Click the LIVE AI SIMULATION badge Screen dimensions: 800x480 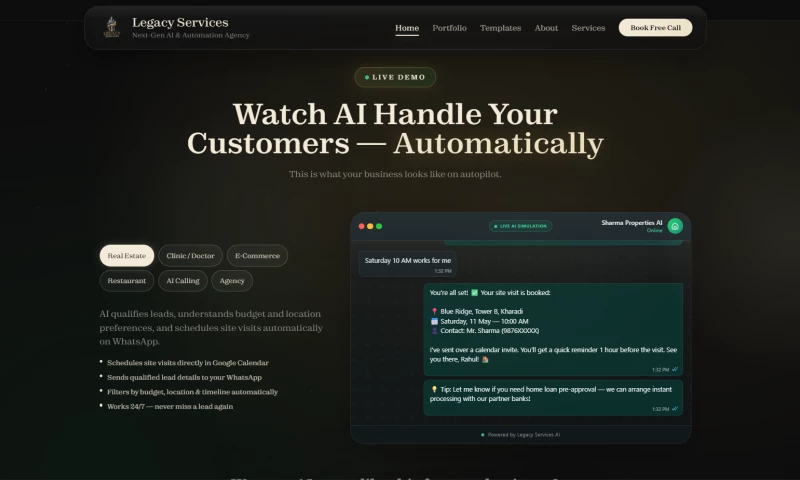pos(520,226)
